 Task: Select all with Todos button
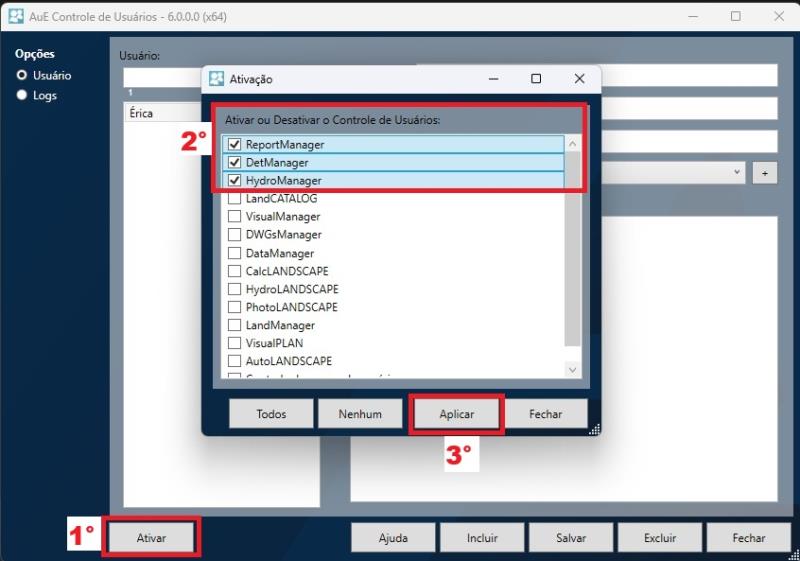point(271,413)
